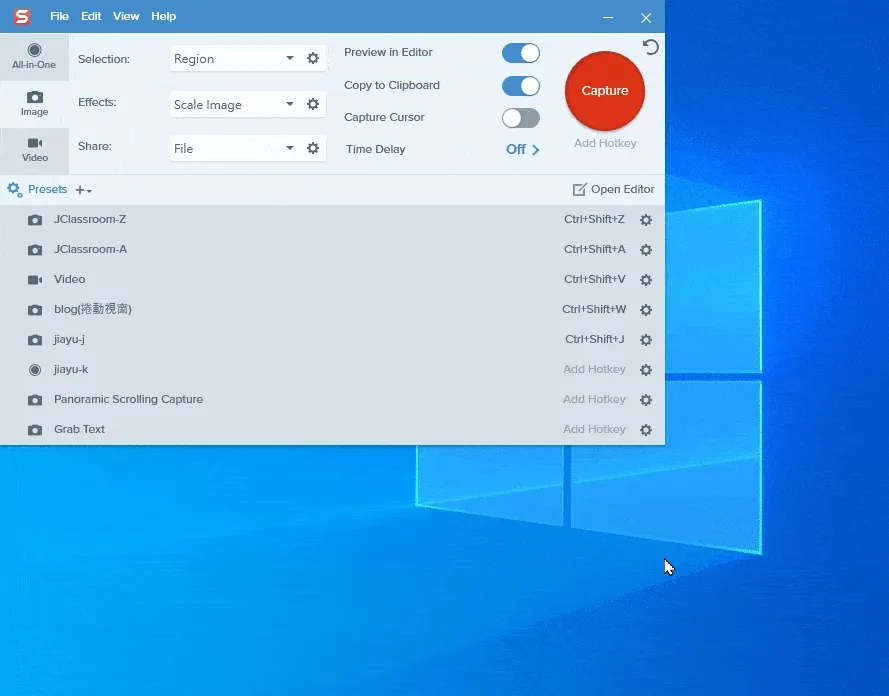Minimize the Snagit capture window
This screenshot has width=889, height=696.
click(x=608, y=18)
